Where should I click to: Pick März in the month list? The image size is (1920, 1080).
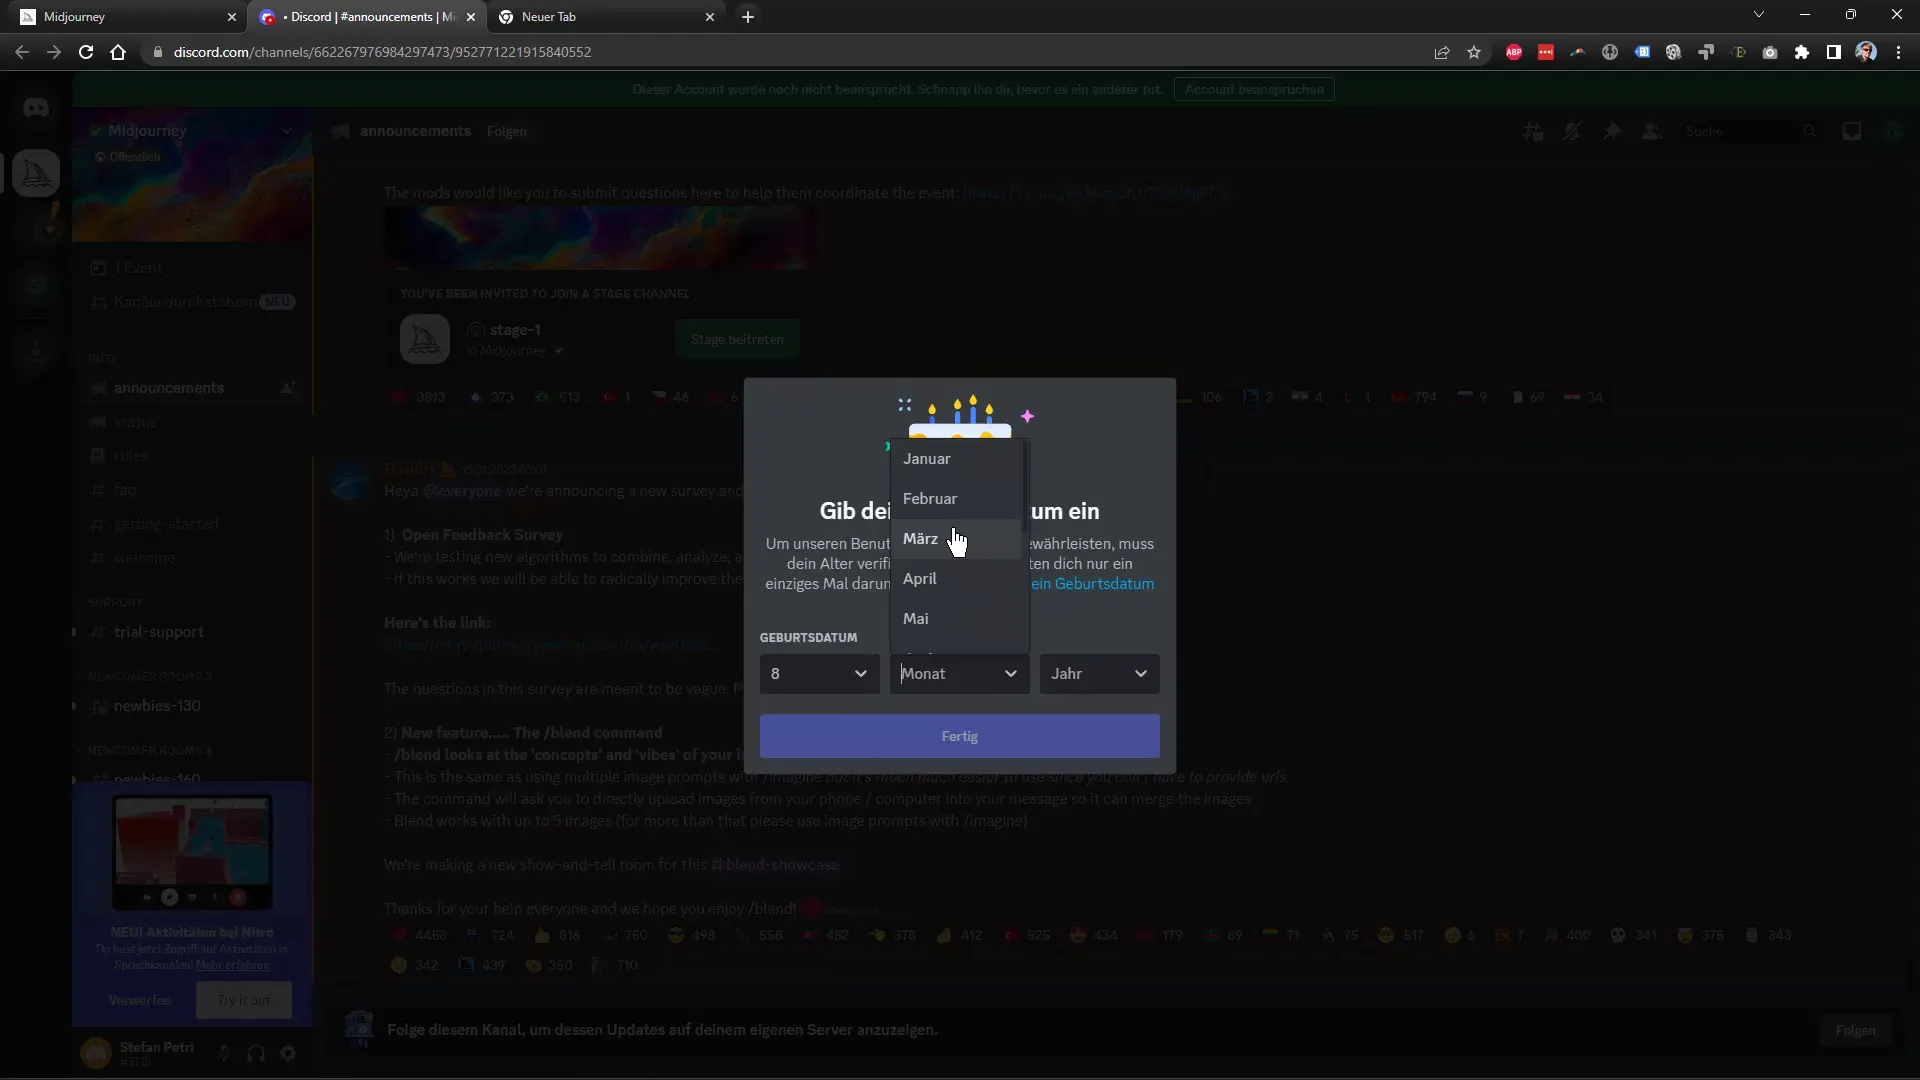click(957, 539)
